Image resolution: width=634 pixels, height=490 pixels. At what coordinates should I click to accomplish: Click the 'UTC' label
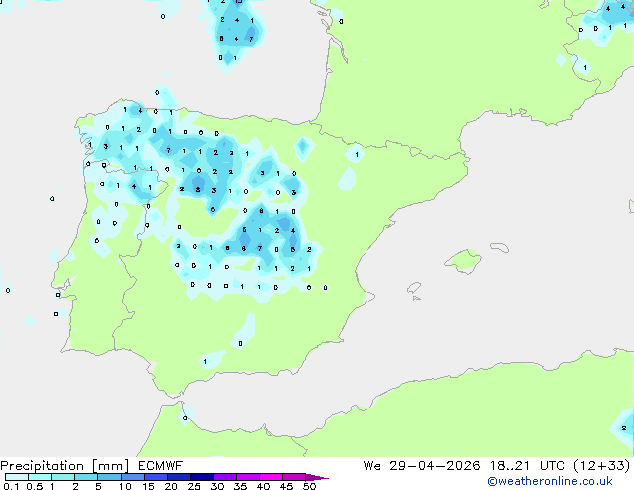pyautogui.click(x=552, y=466)
